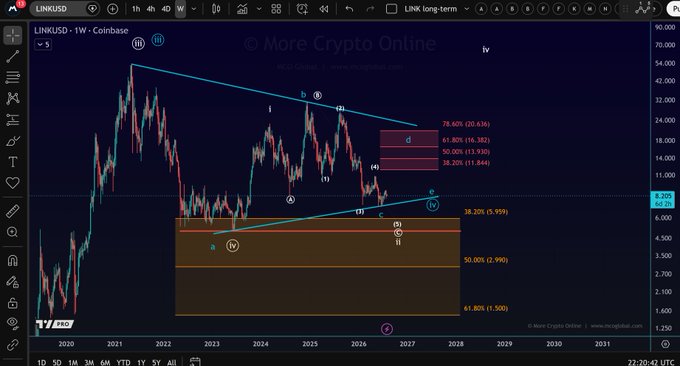Set the date range to 3M
Viewport: 680px width, 366px height.
coord(89,362)
